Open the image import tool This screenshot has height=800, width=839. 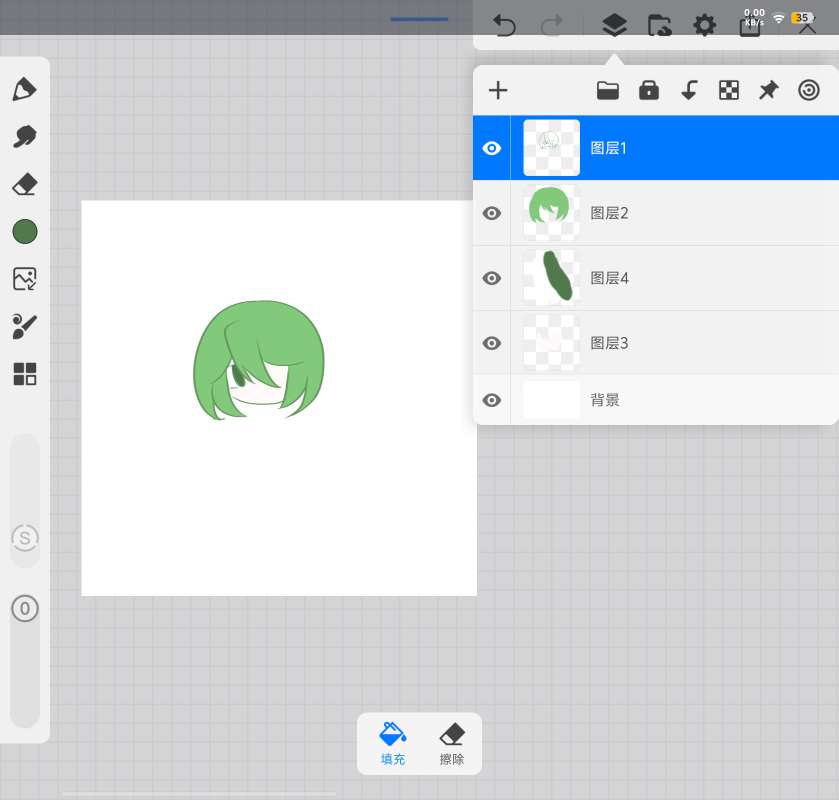tap(24, 279)
